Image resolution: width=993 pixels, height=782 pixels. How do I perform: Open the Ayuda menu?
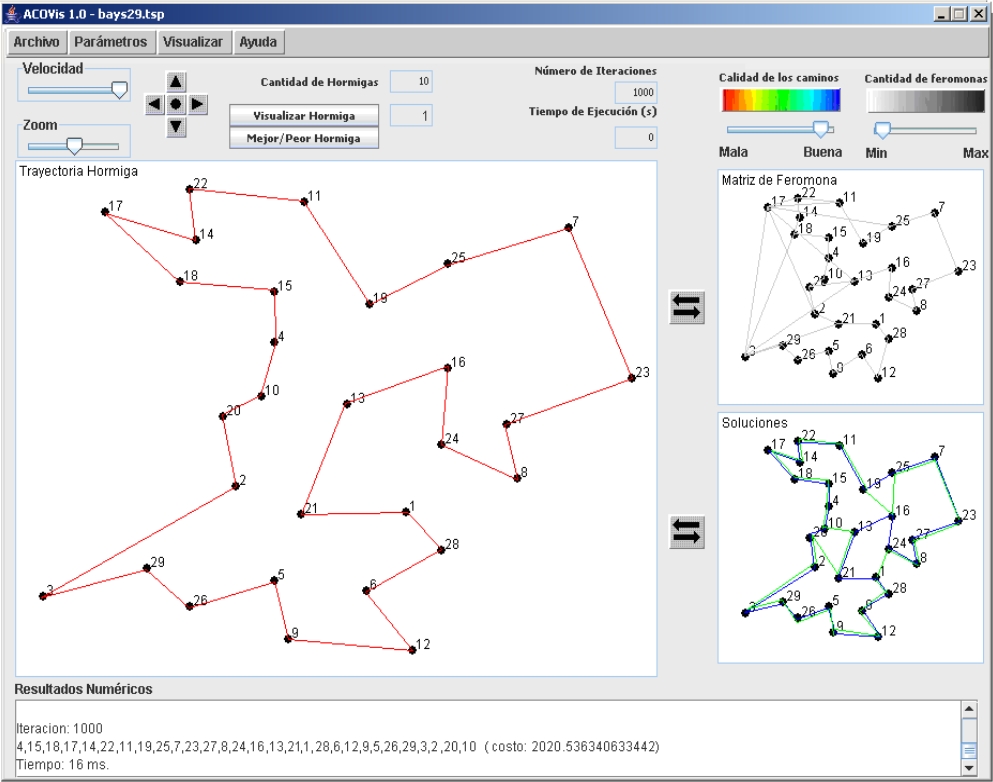tap(257, 42)
